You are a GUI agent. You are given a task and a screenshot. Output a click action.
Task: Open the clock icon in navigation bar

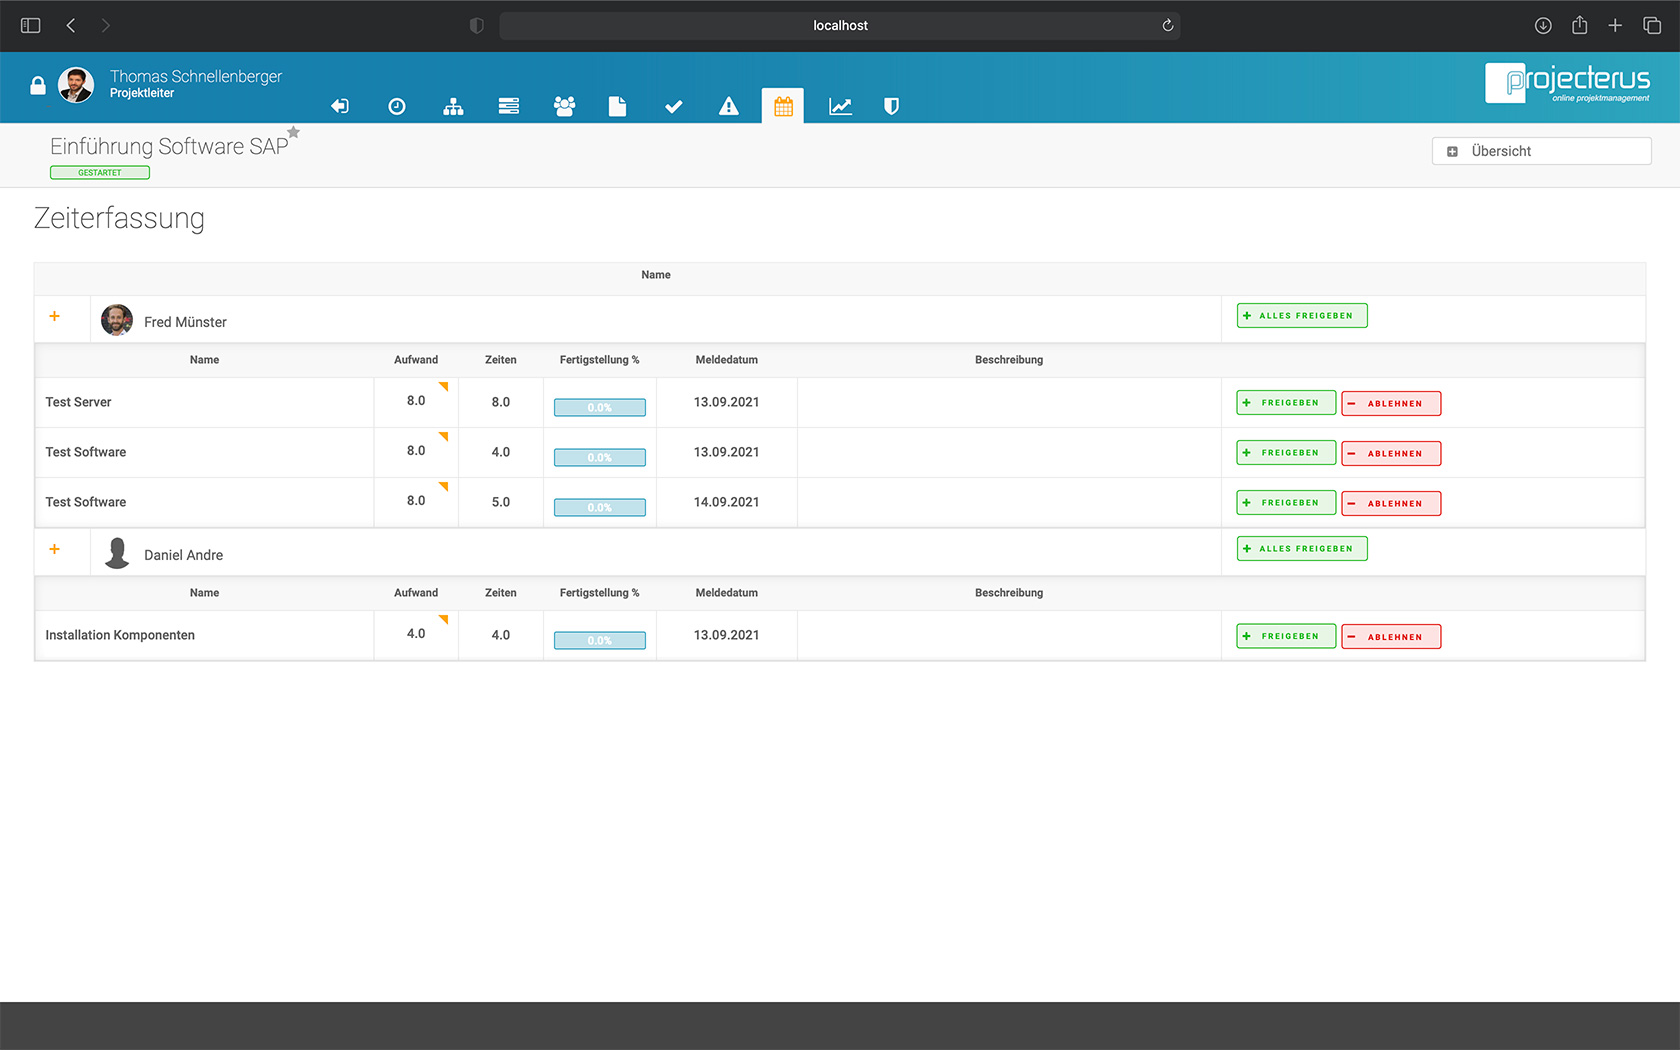397,106
